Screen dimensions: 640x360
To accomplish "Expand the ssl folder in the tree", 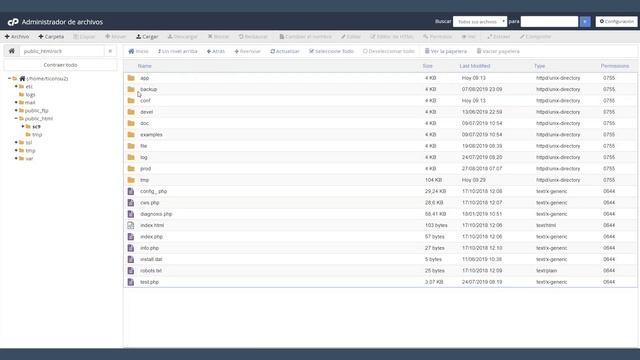I will (x=16, y=142).
